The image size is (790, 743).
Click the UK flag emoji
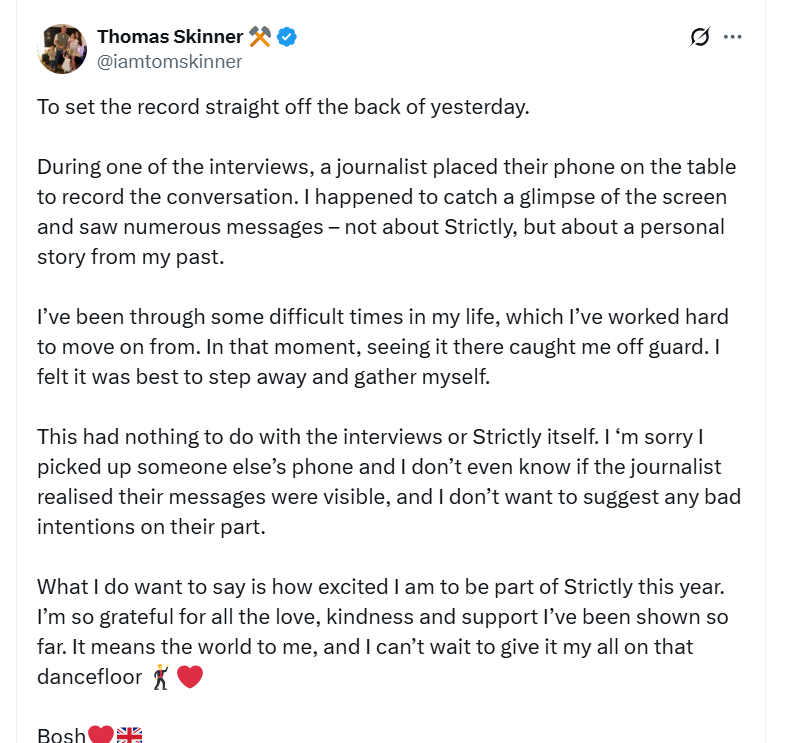point(129,736)
